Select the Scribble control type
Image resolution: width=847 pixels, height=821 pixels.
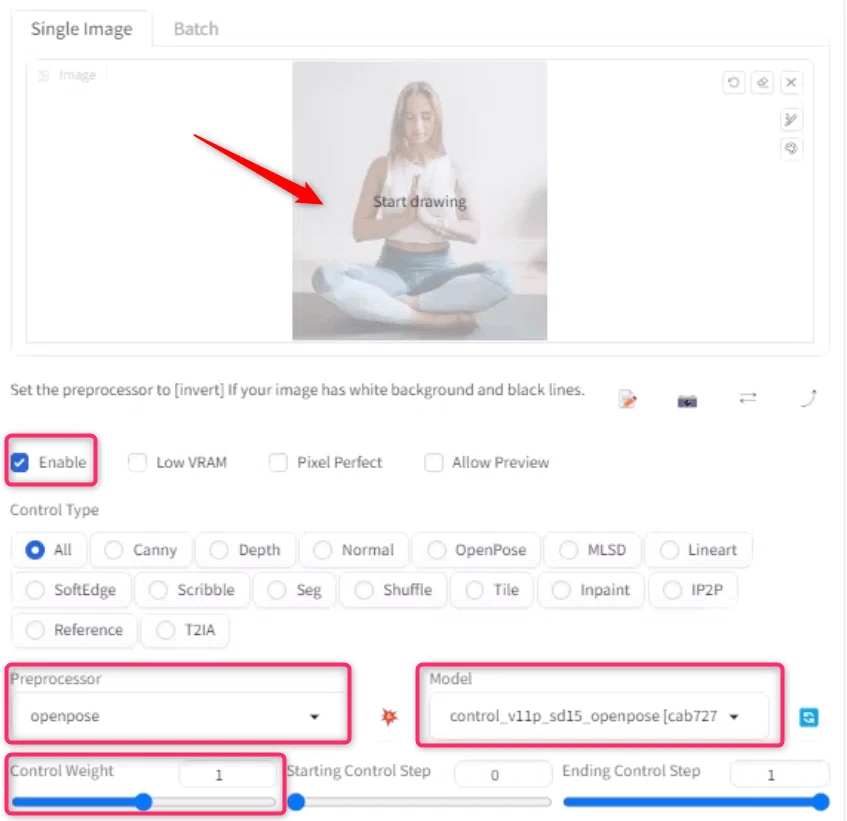click(192, 590)
